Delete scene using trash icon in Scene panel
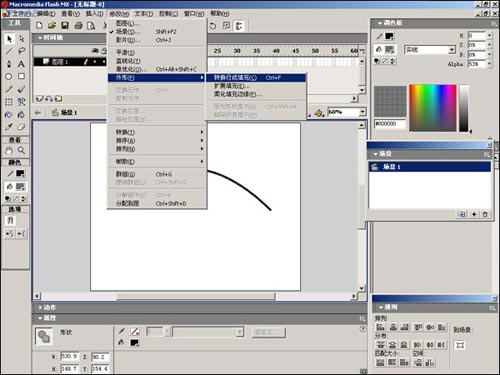This screenshot has height=375, width=500. tap(485, 214)
